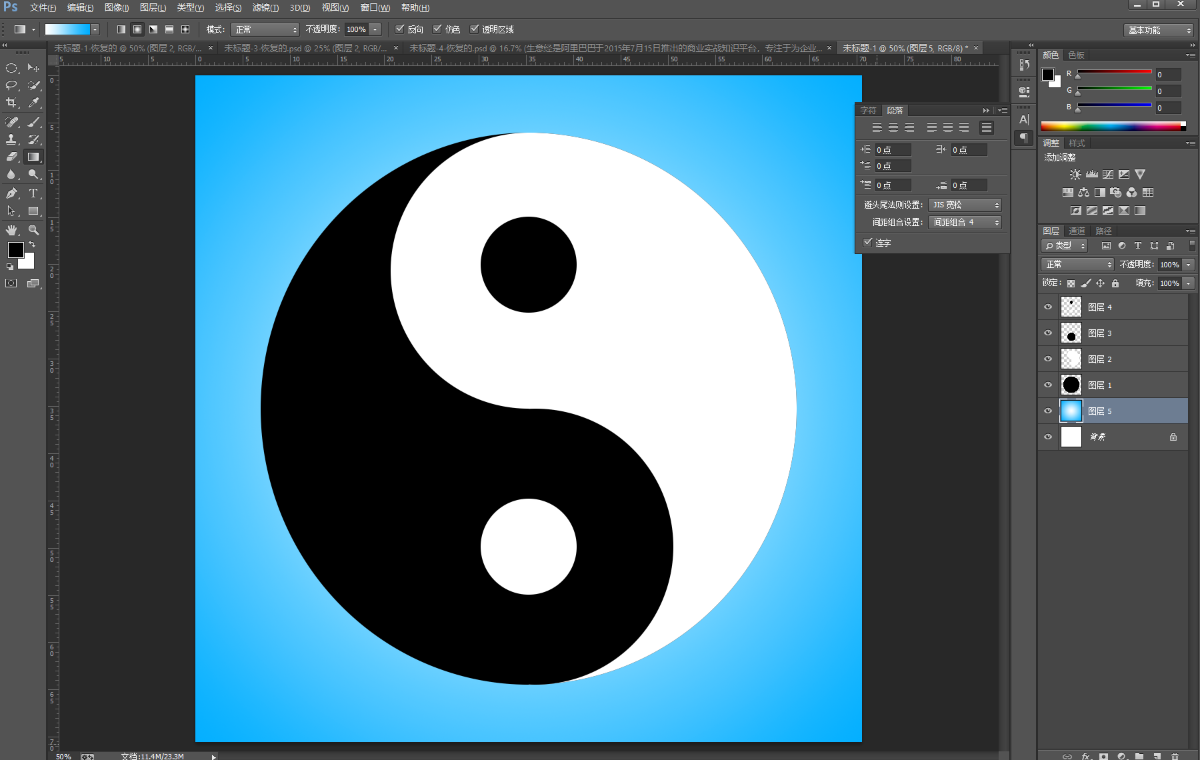
Task: Add a Brightness/Contrast adjustment
Action: 1075,175
